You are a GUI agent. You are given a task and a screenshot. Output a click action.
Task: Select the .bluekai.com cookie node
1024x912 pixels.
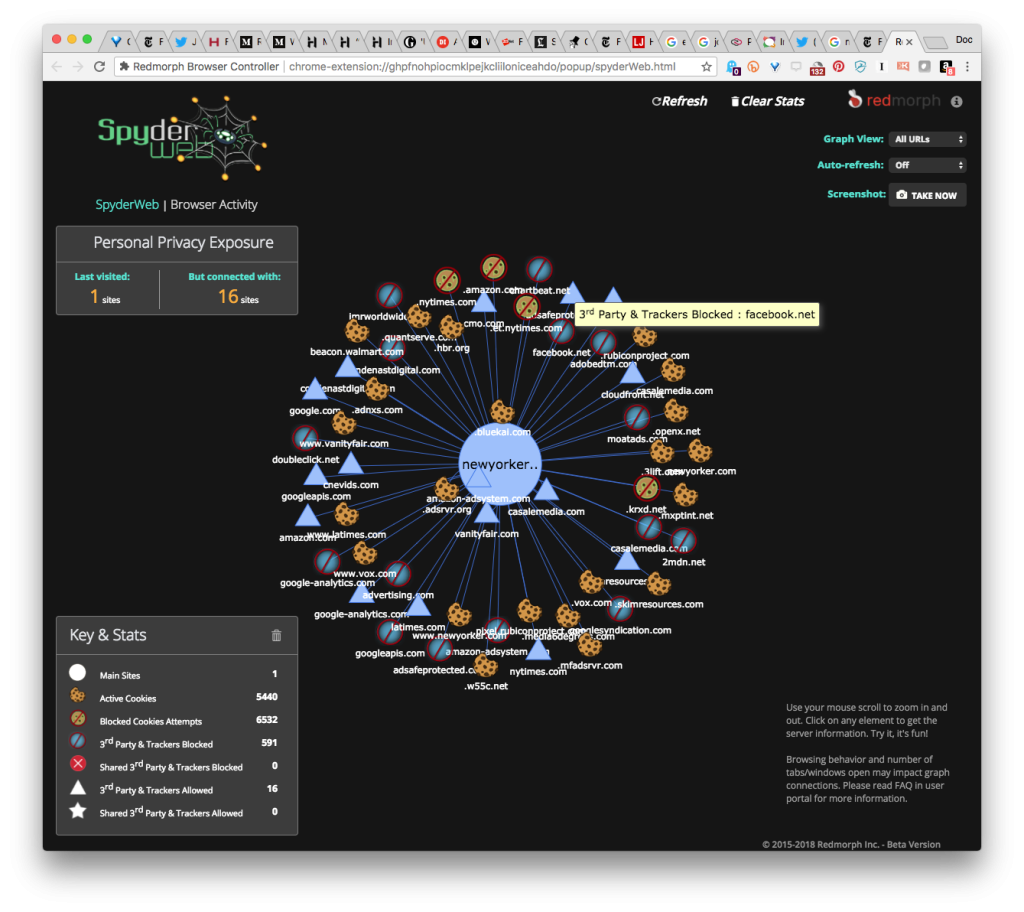(502, 413)
